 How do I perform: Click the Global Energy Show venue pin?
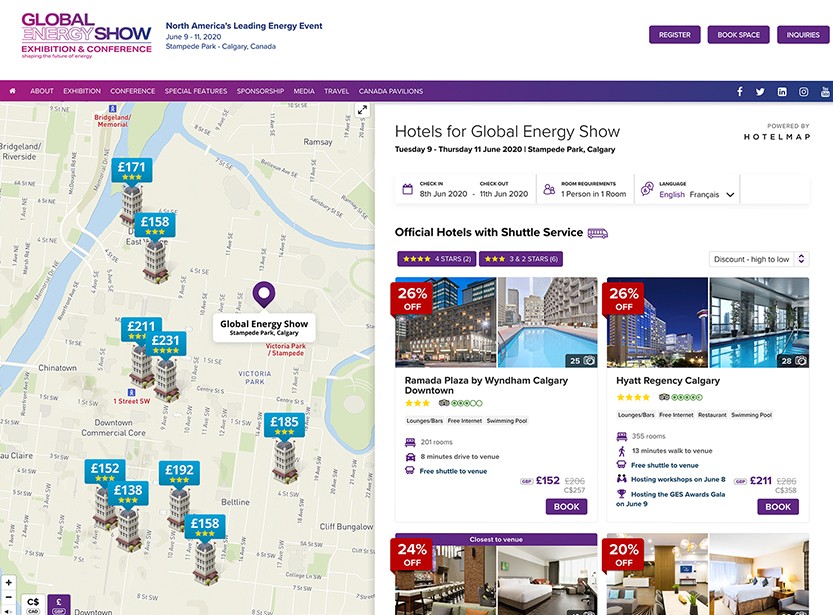264,295
